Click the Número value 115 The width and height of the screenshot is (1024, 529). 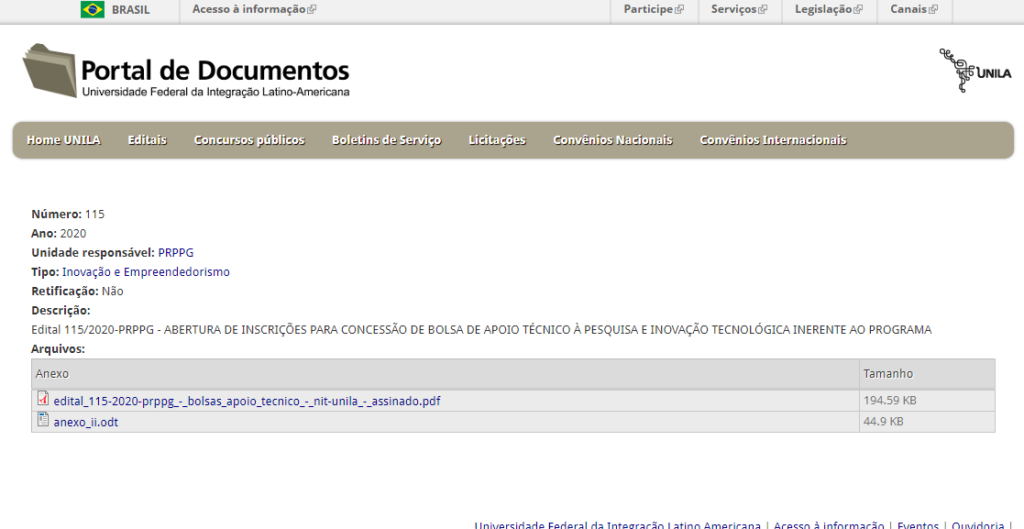coord(95,214)
